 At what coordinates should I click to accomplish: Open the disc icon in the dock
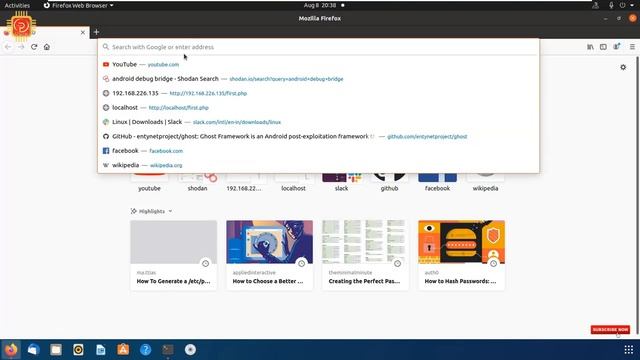[x=190, y=350]
